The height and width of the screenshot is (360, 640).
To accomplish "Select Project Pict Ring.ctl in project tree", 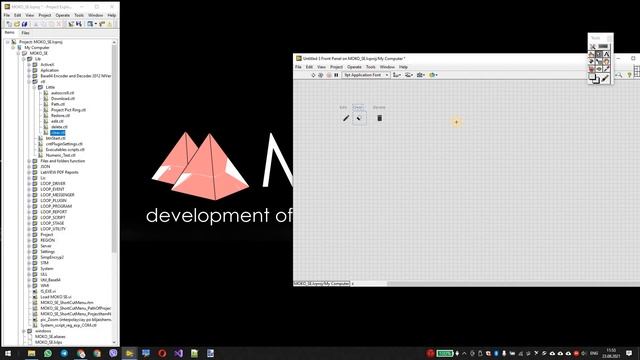I will [x=68, y=110].
